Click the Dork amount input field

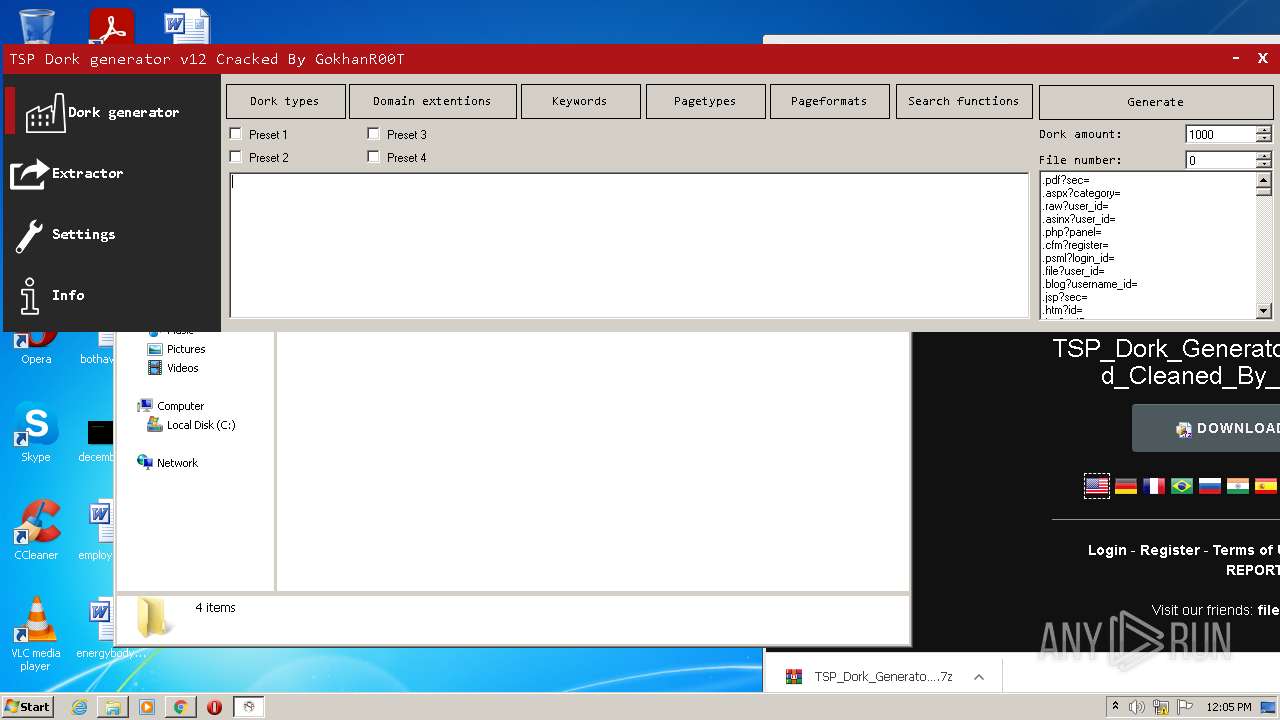[x=1220, y=134]
